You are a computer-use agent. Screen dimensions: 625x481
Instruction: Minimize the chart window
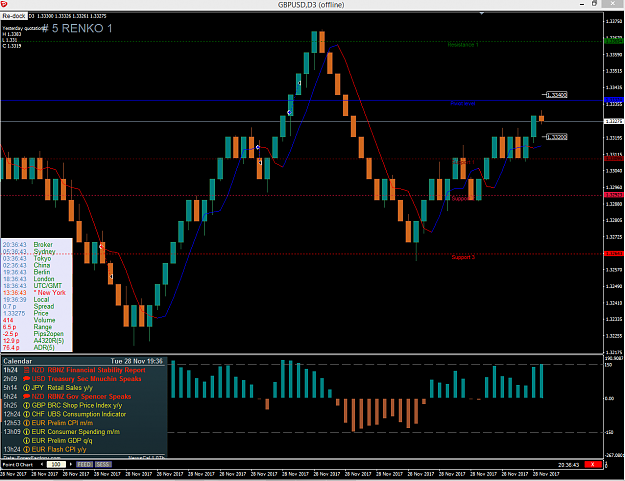582,4
